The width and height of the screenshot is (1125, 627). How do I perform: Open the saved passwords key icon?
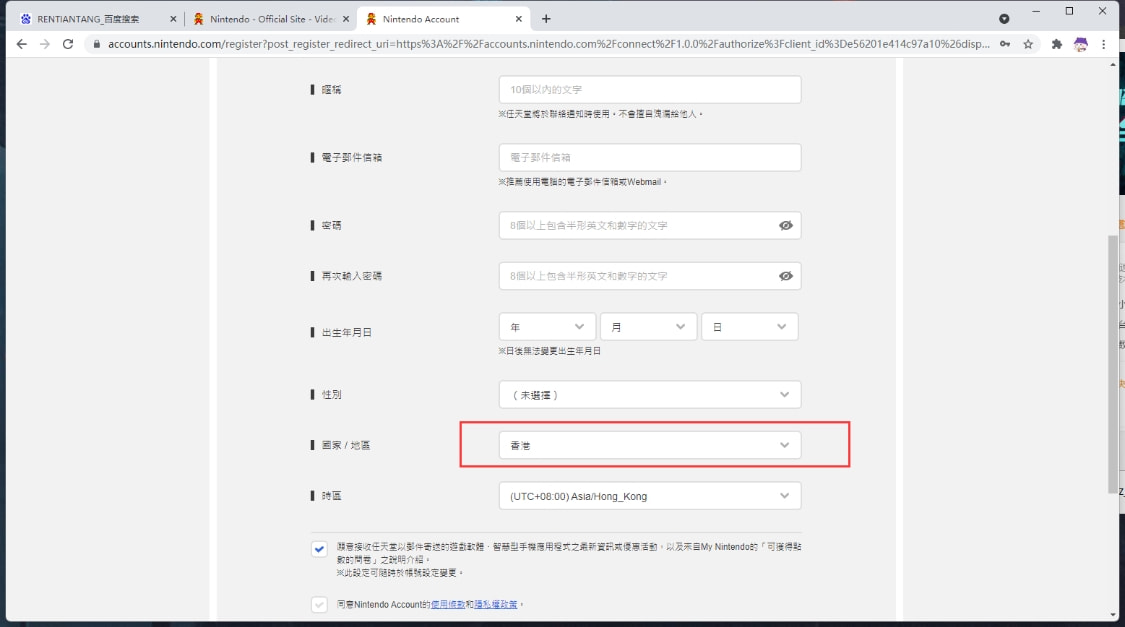pos(1005,44)
